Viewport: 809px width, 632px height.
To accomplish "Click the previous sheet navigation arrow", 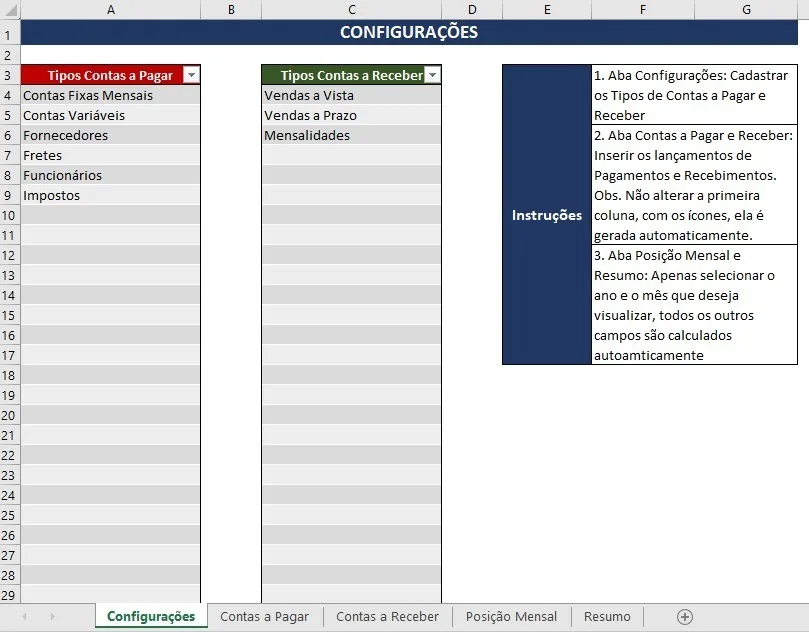I will (24, 616).
